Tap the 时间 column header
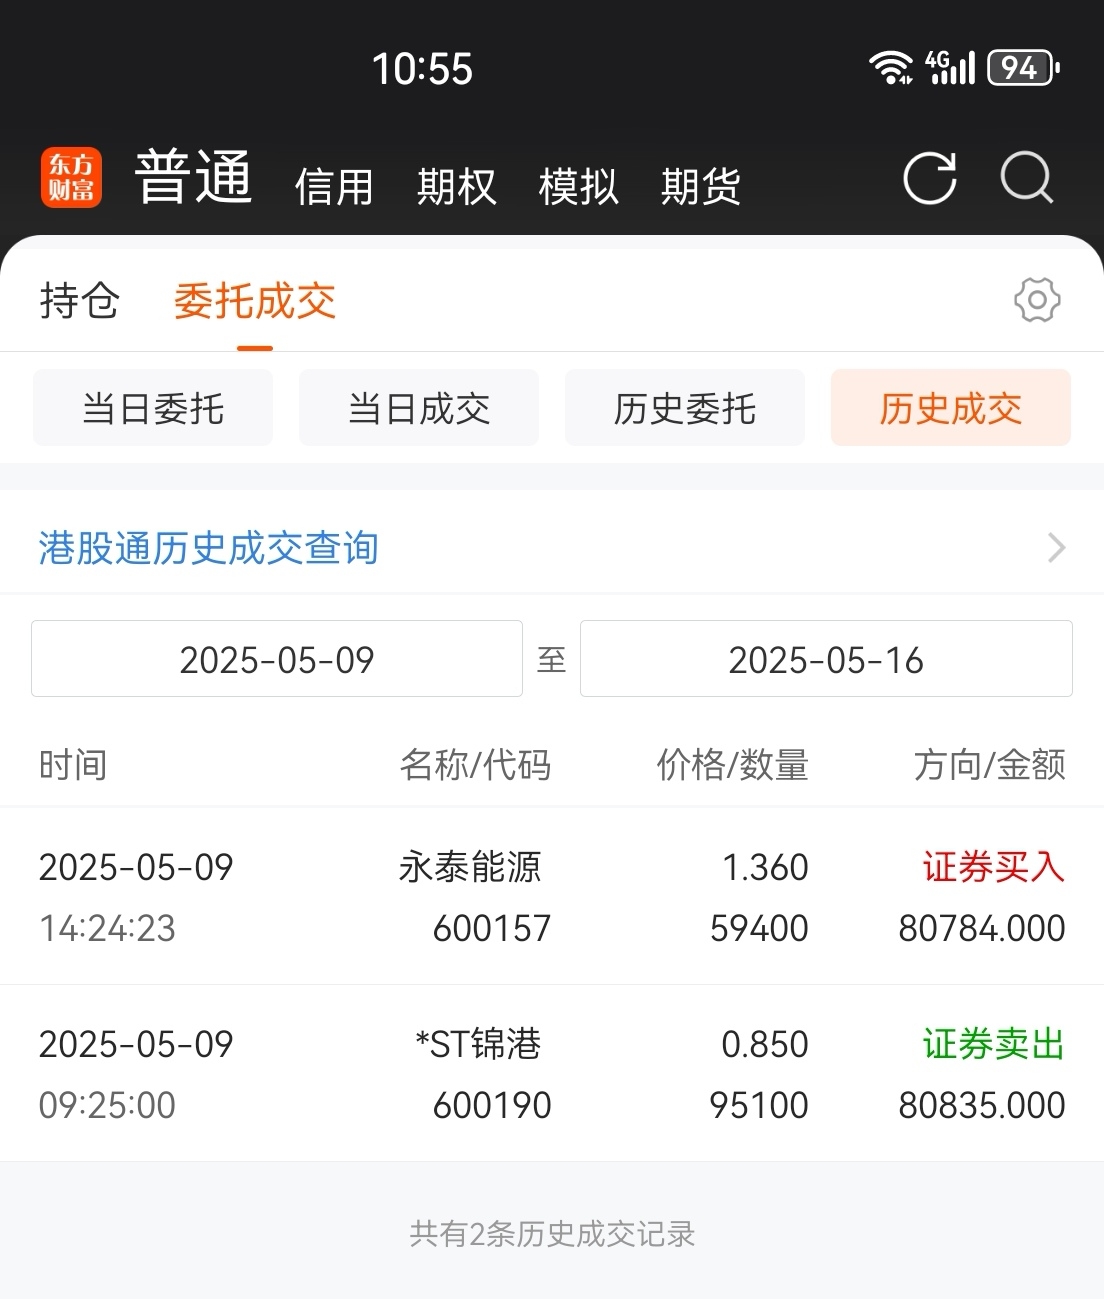1104x1299 pixels. pyautogui.click(x=73, y=765)
